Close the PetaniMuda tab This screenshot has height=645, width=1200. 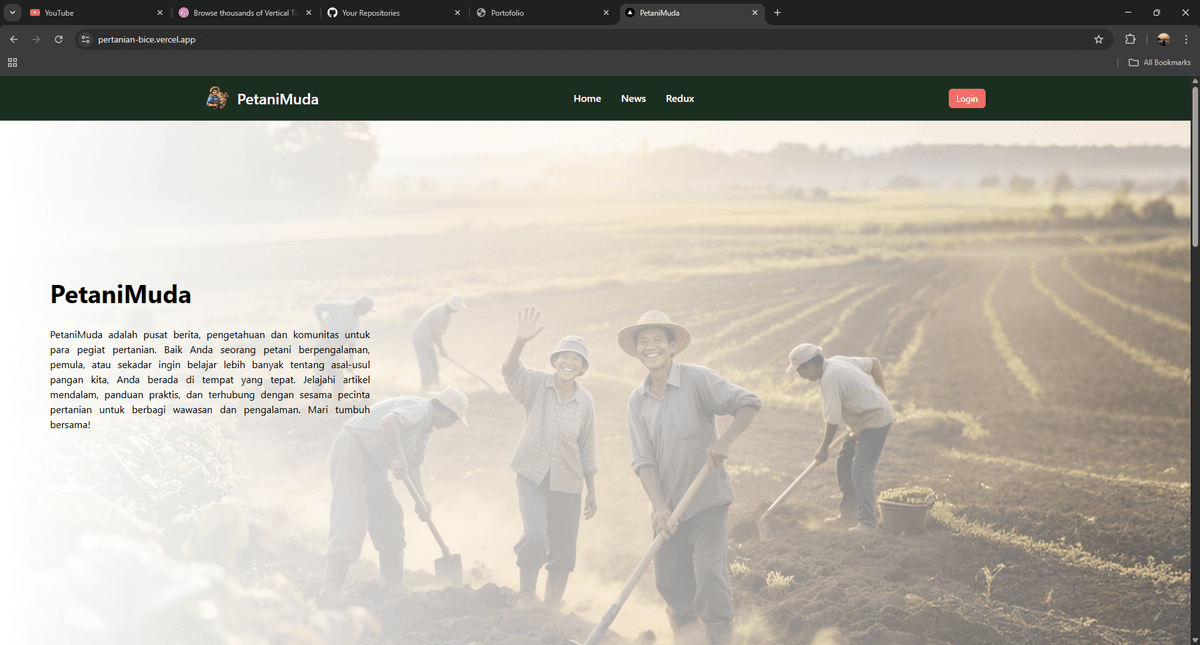[755, 13]
